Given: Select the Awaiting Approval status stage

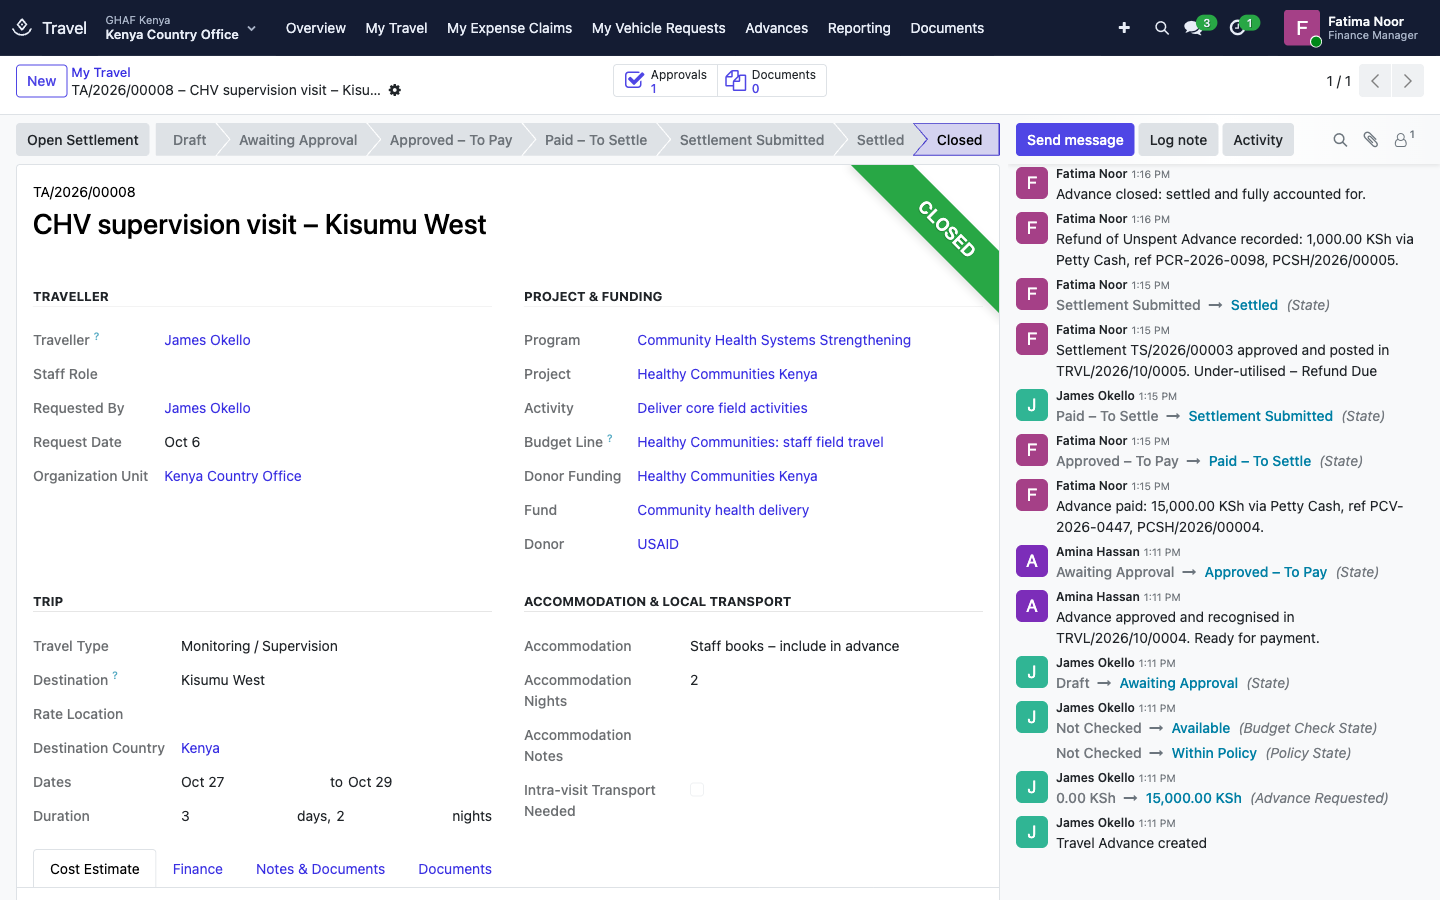Looking at the screenshot, I should [298, 140].
